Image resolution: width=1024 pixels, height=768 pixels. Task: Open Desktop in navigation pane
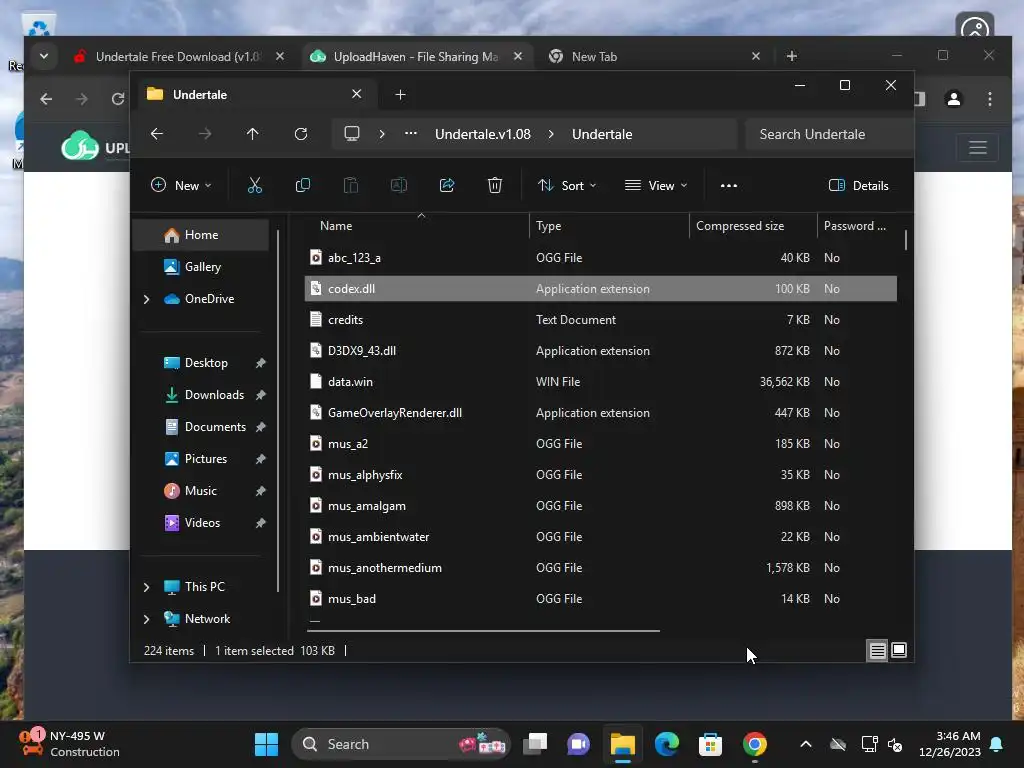coord(206,363)
